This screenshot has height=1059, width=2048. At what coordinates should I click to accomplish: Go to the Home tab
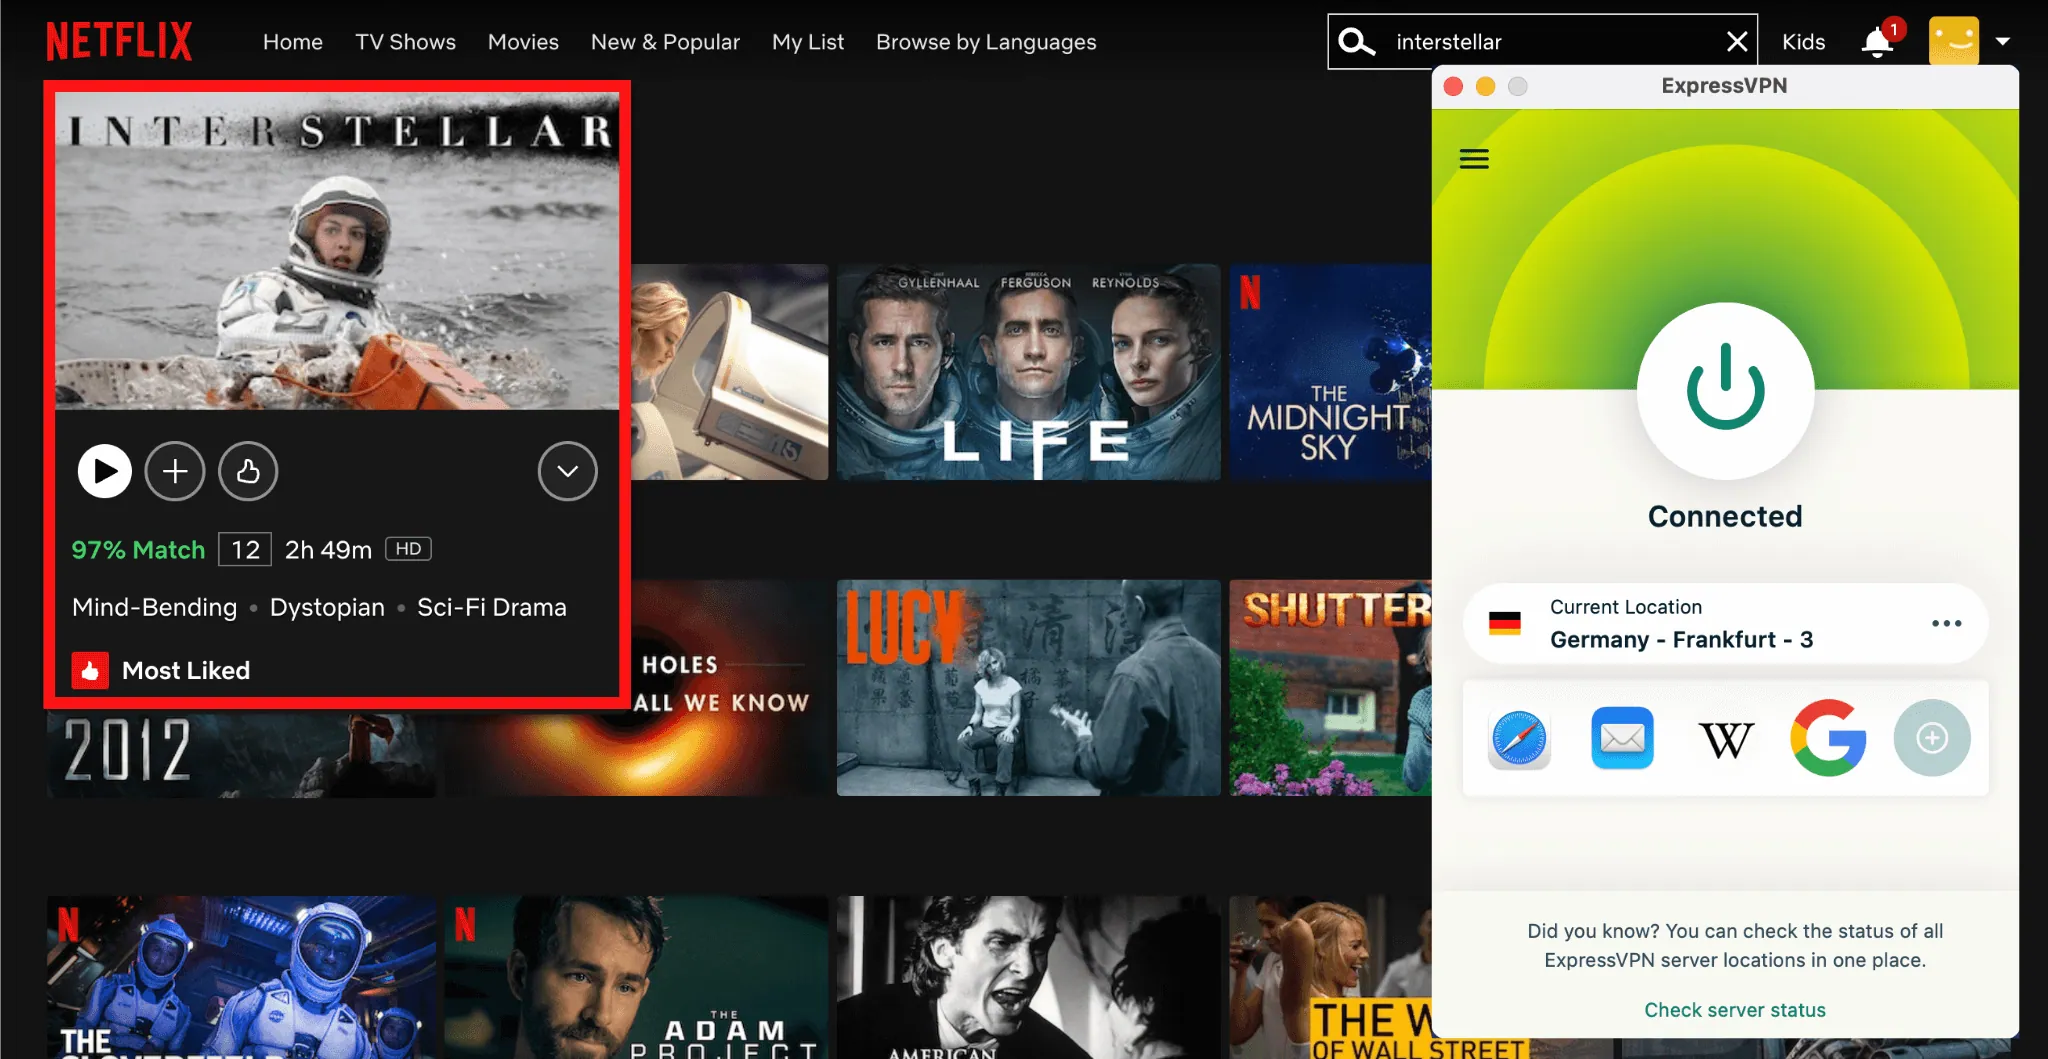pyautogui.click(x=293, y=42)
